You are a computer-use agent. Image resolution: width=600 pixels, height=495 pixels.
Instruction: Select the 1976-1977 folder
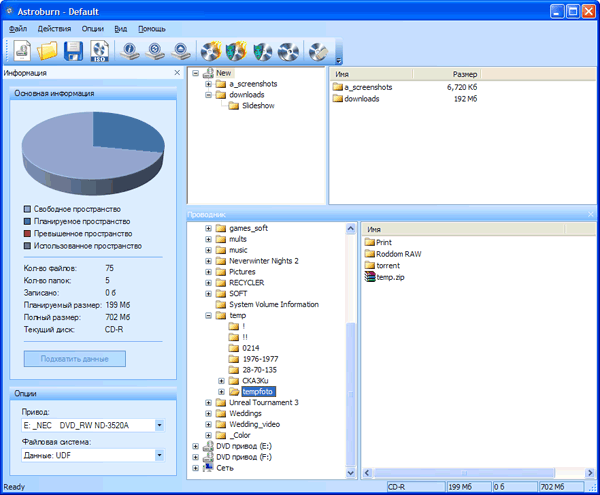point(260,359)
